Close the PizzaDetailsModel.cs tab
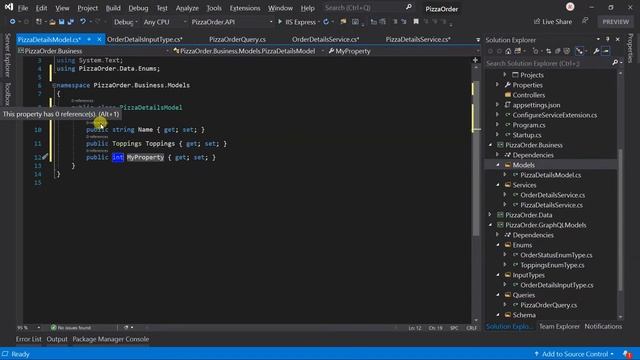 [99, 39]
